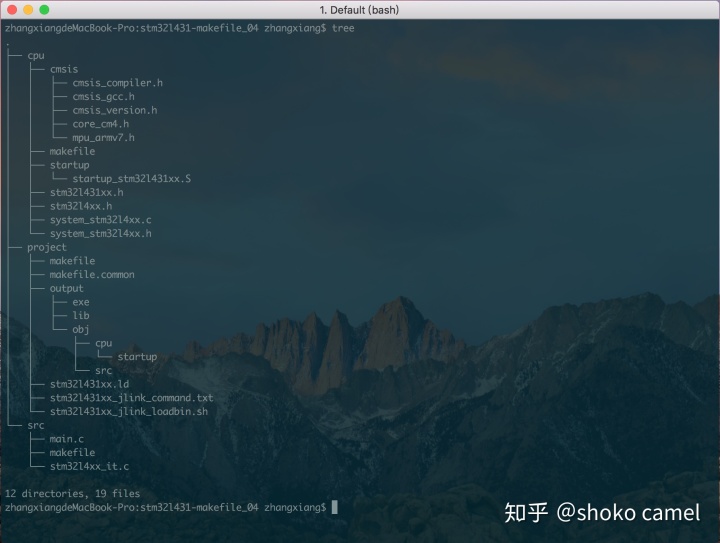Select the 'cmsis_gcc.h' file name

point(103,97)
